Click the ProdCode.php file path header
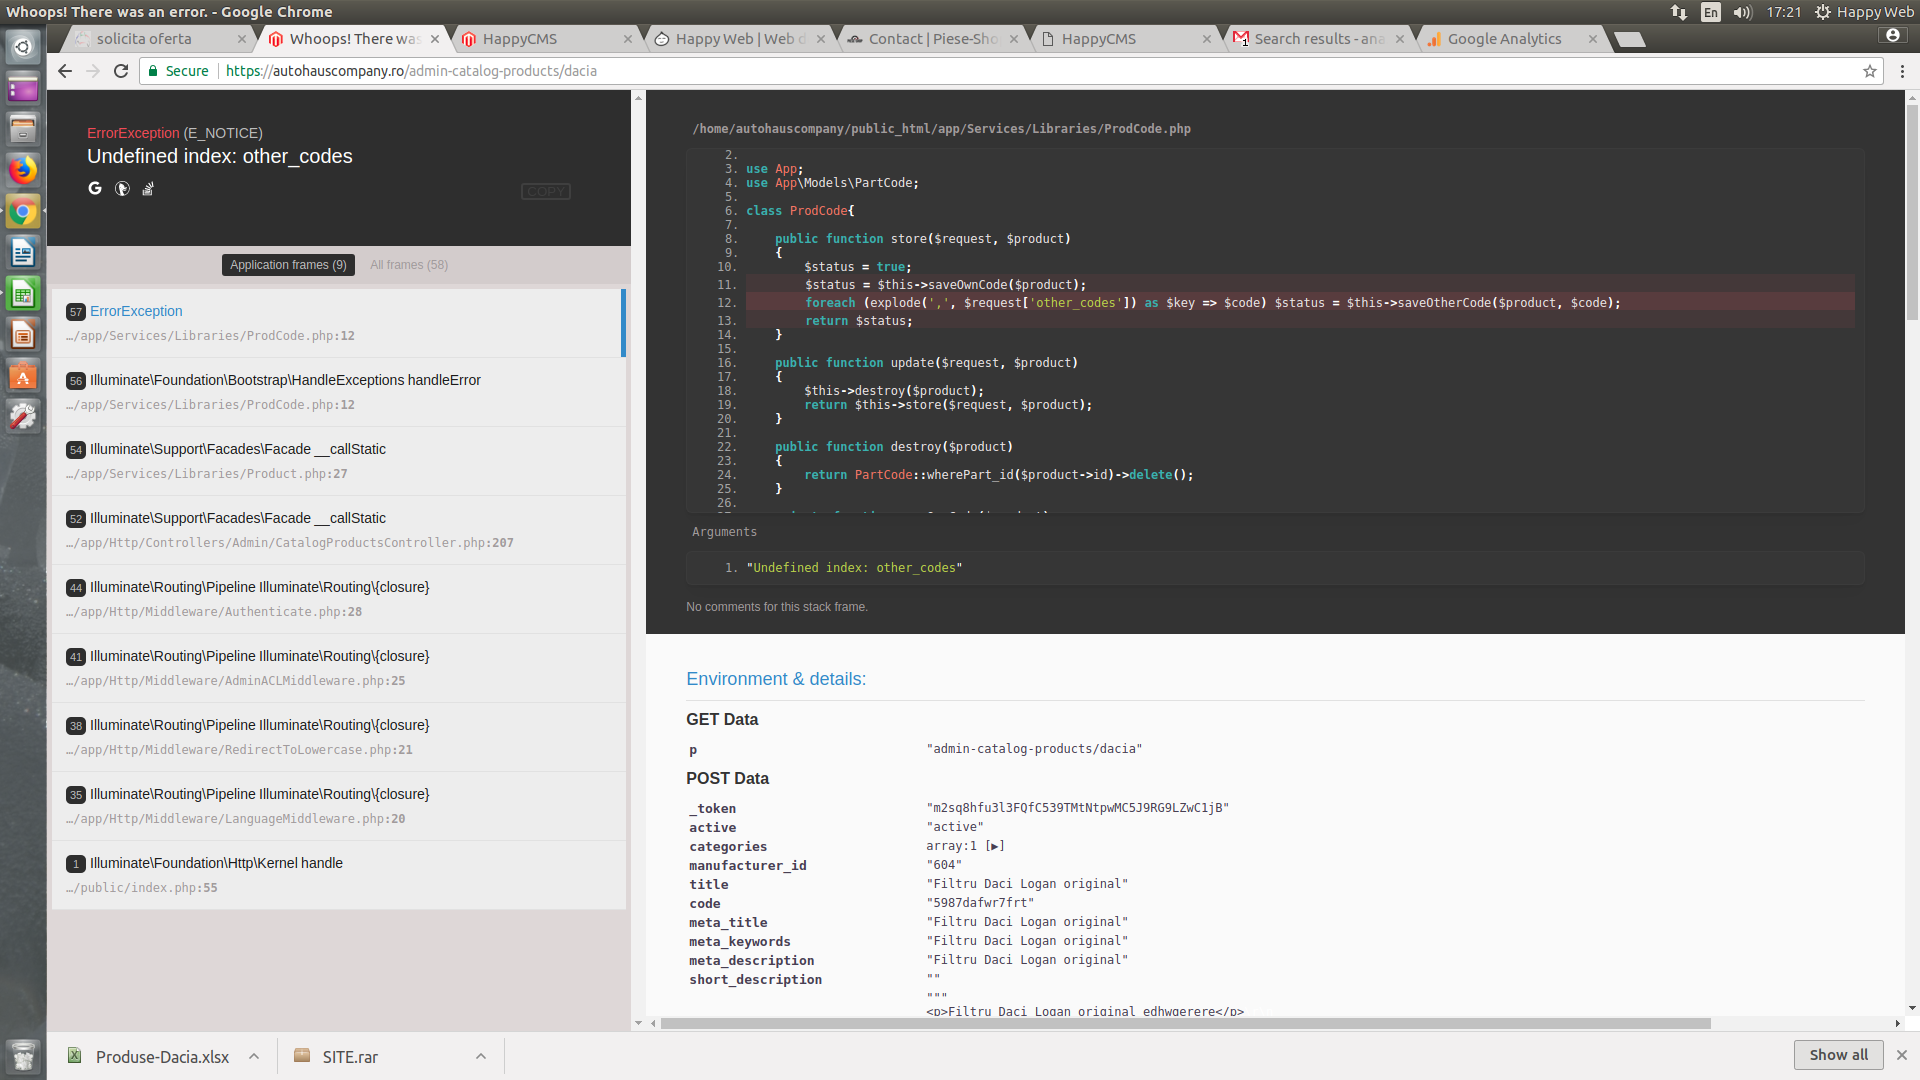1920x1080 pixels. (x=941, y=129)
